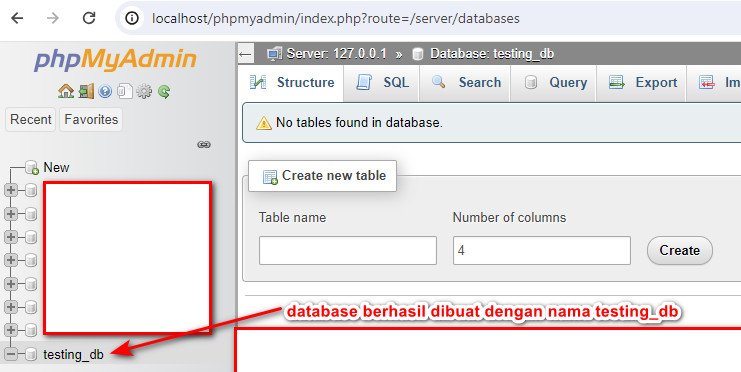This screenshot has width=741, height=372.
Task: Open navigation panel settings gear icon
Action: 144,91
